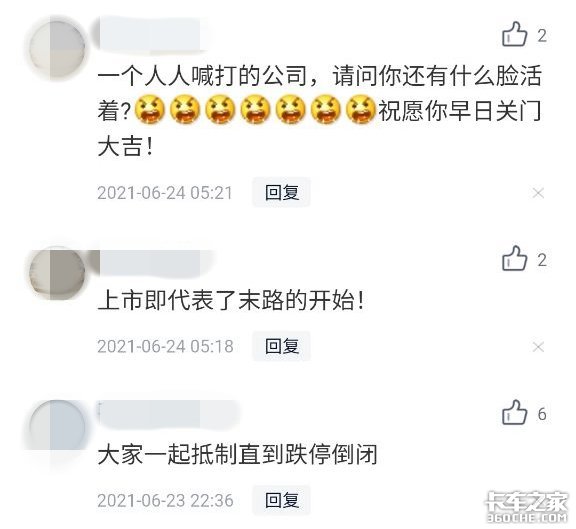Like the comment with 6 likes
Viewport: 576px width, 529px height.
514,412
